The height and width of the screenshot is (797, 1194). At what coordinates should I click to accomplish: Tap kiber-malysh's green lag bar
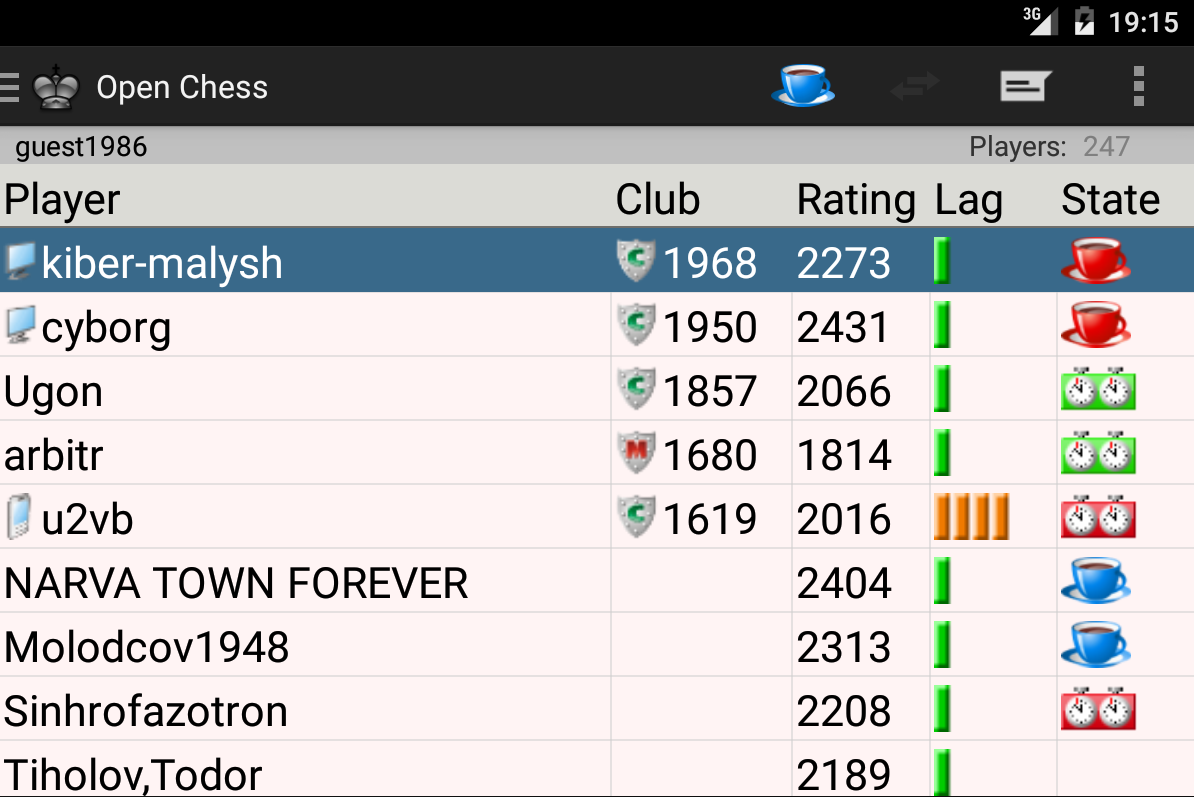coord(942,260)
